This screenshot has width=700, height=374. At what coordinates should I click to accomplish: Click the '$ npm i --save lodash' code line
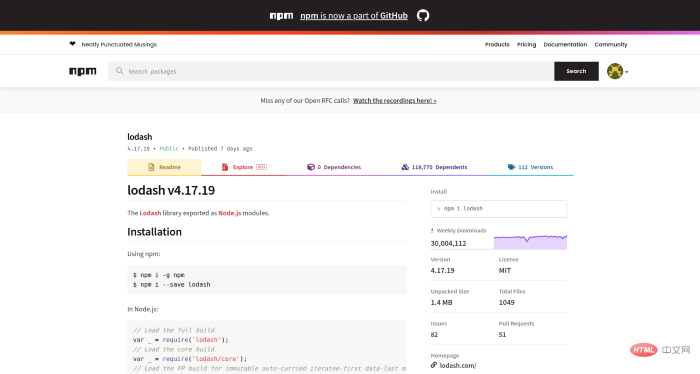pyautogui.click(x=171, y=284)
